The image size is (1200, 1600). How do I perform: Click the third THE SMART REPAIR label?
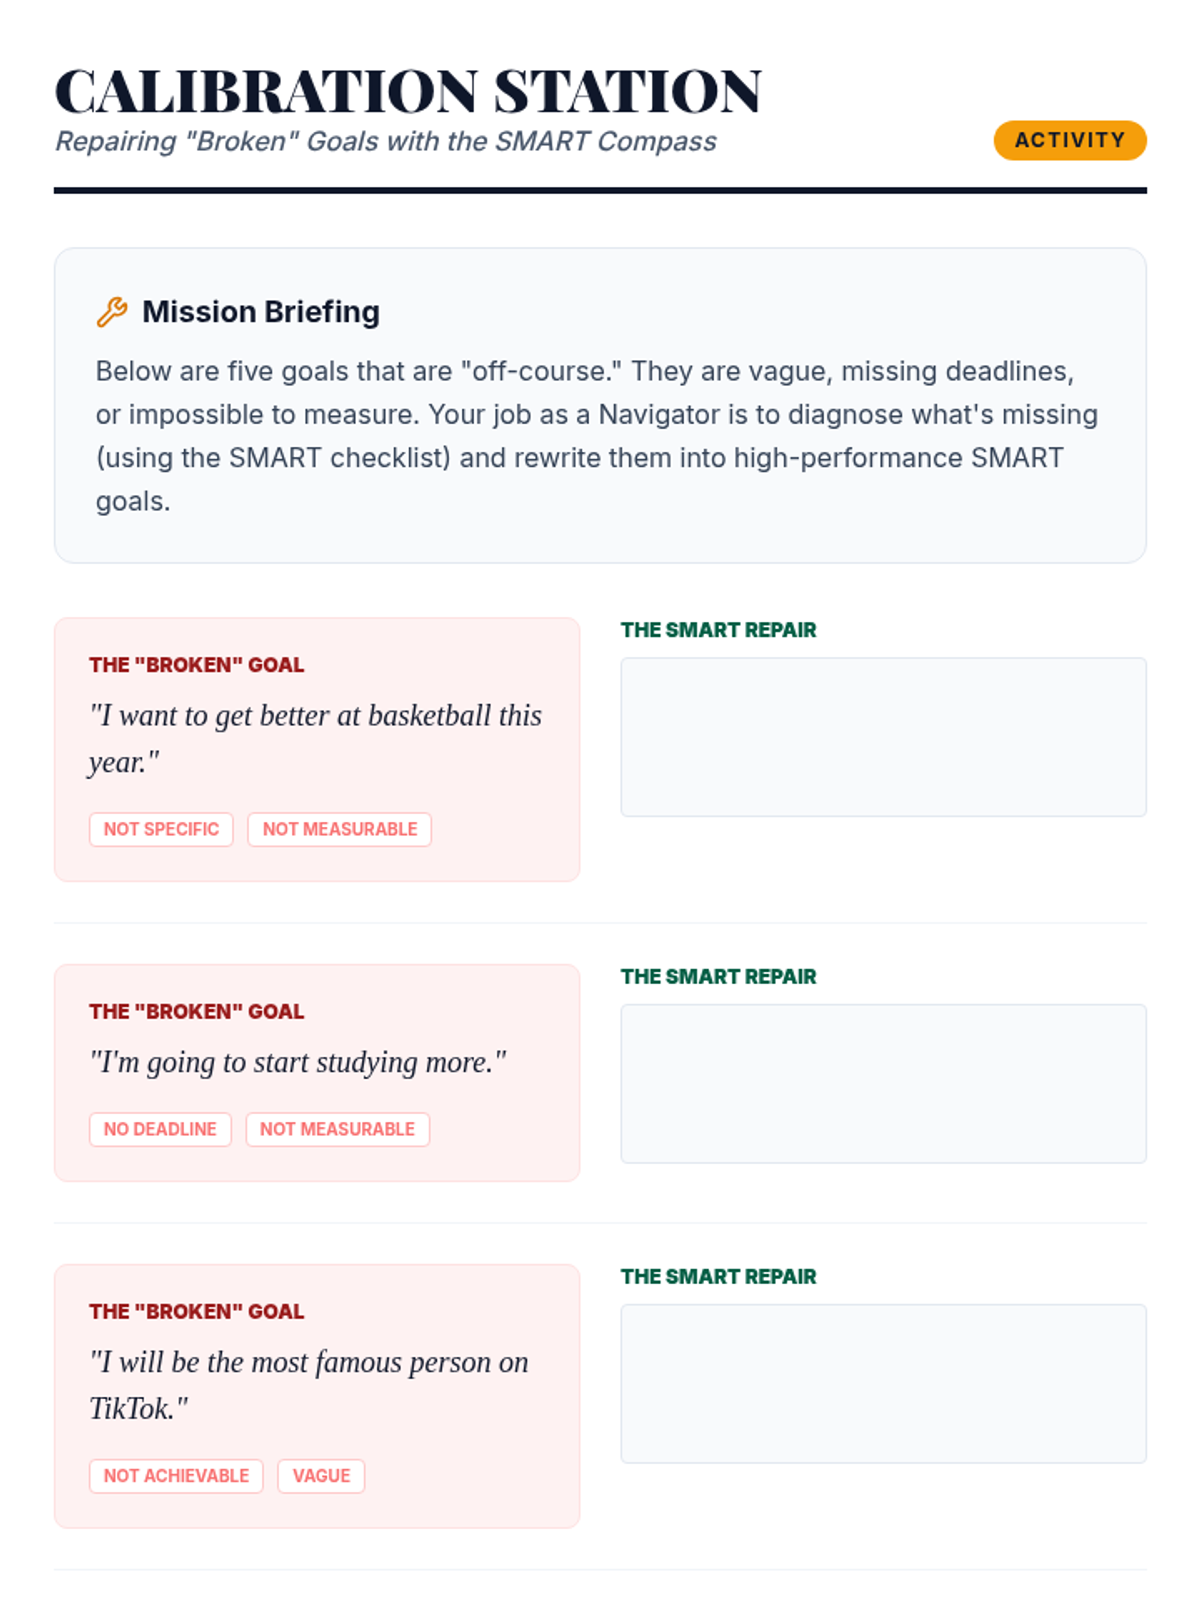(718, 1276)
